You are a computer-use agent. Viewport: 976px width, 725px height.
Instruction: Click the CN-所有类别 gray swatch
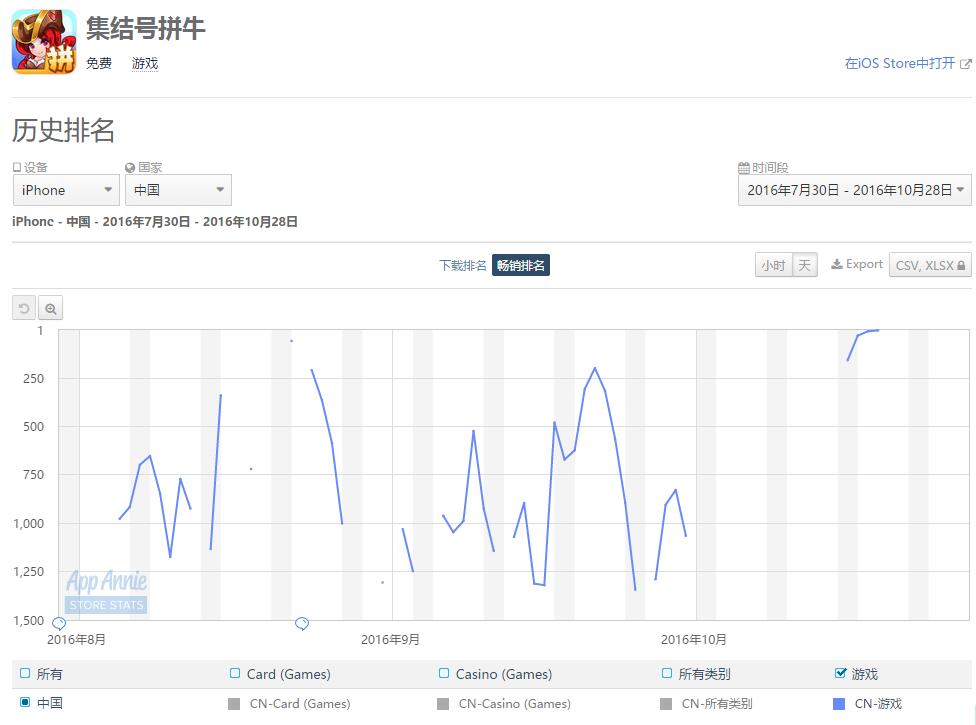tap(666, 704)
